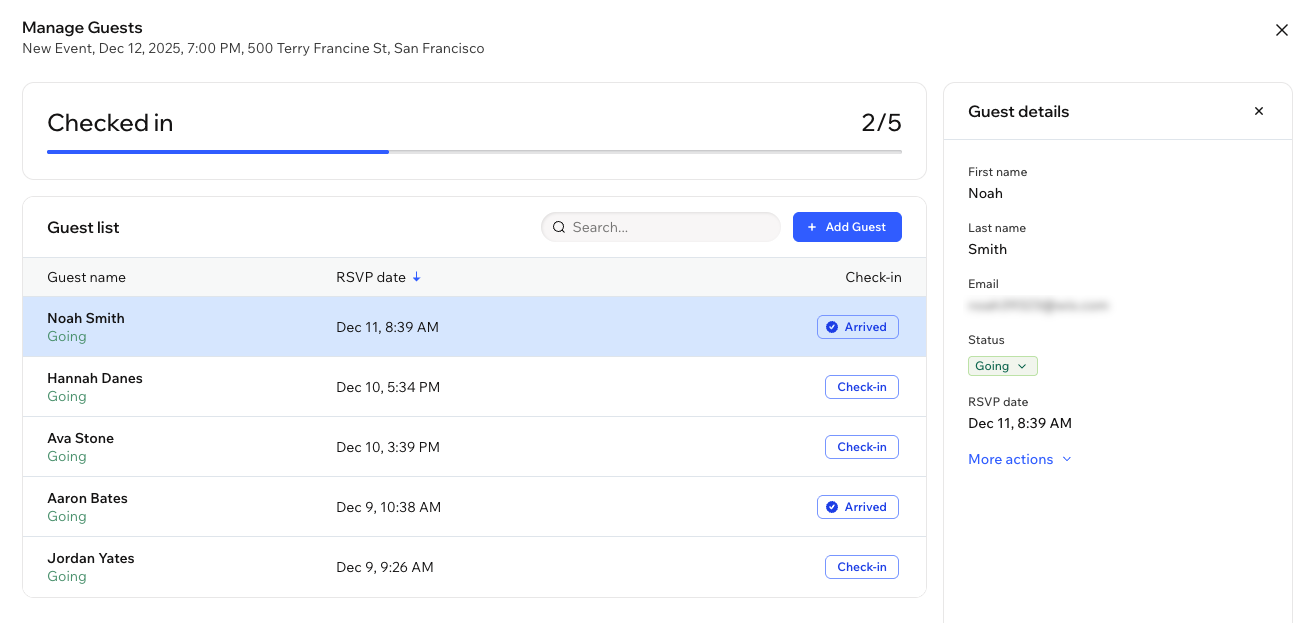Image resolution: width=1310 pixels, height=623 pixels.
Task: Click the X icon on the Guest details panel
Action: pos(1258,111)
